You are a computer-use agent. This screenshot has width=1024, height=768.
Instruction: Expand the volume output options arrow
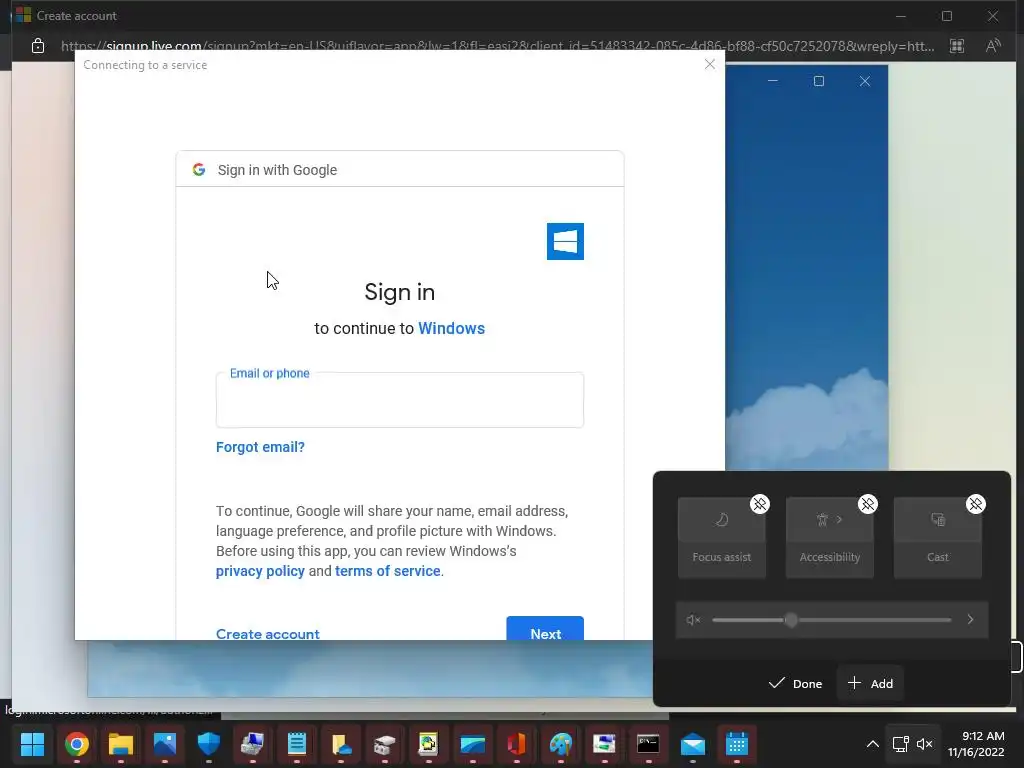point(970,620)
